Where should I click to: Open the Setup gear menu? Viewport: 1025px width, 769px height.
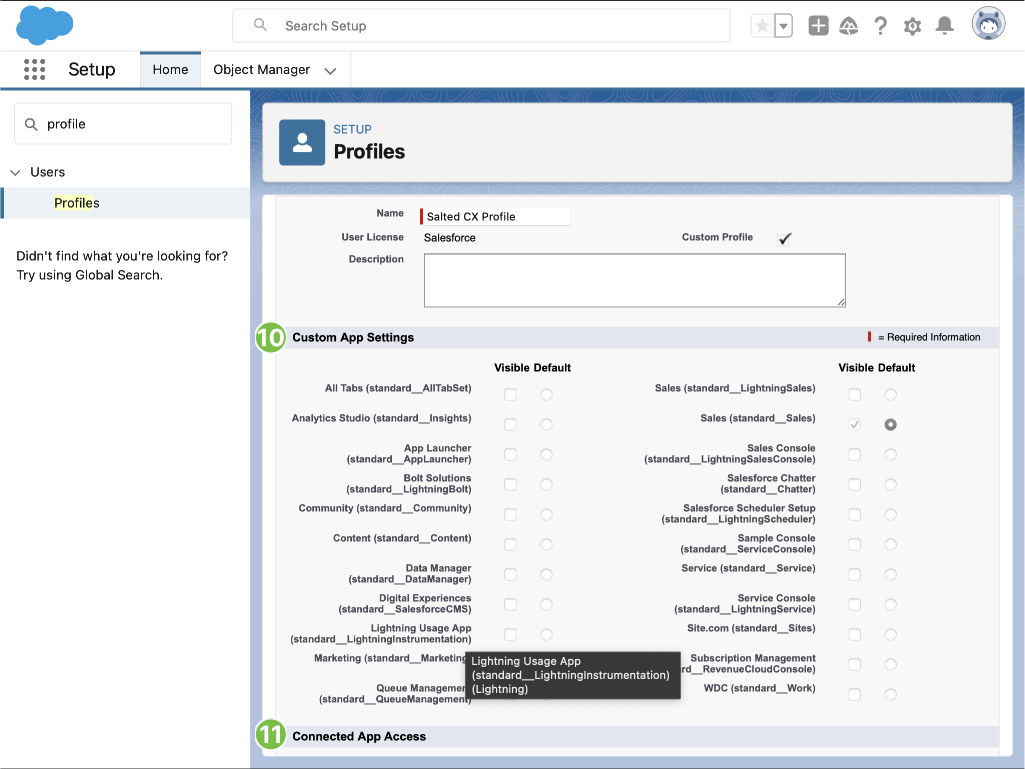point(912,26)
